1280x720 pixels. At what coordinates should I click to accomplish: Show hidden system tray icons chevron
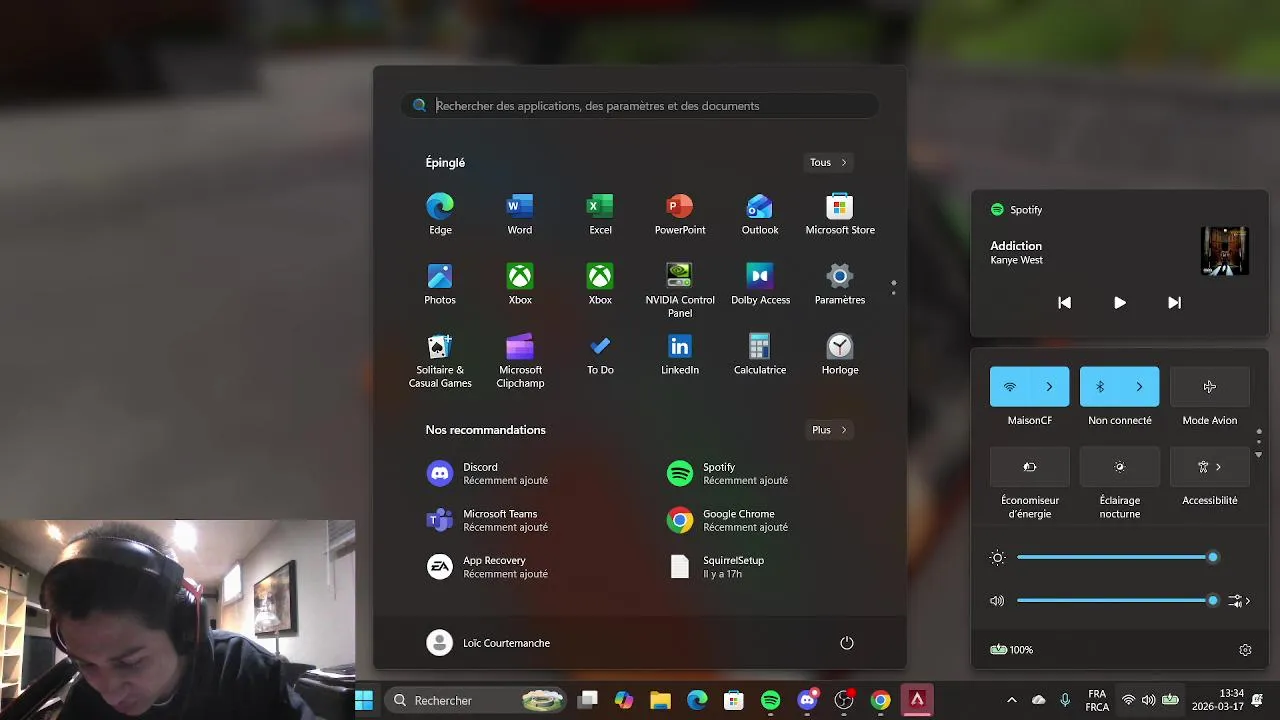1011,701
